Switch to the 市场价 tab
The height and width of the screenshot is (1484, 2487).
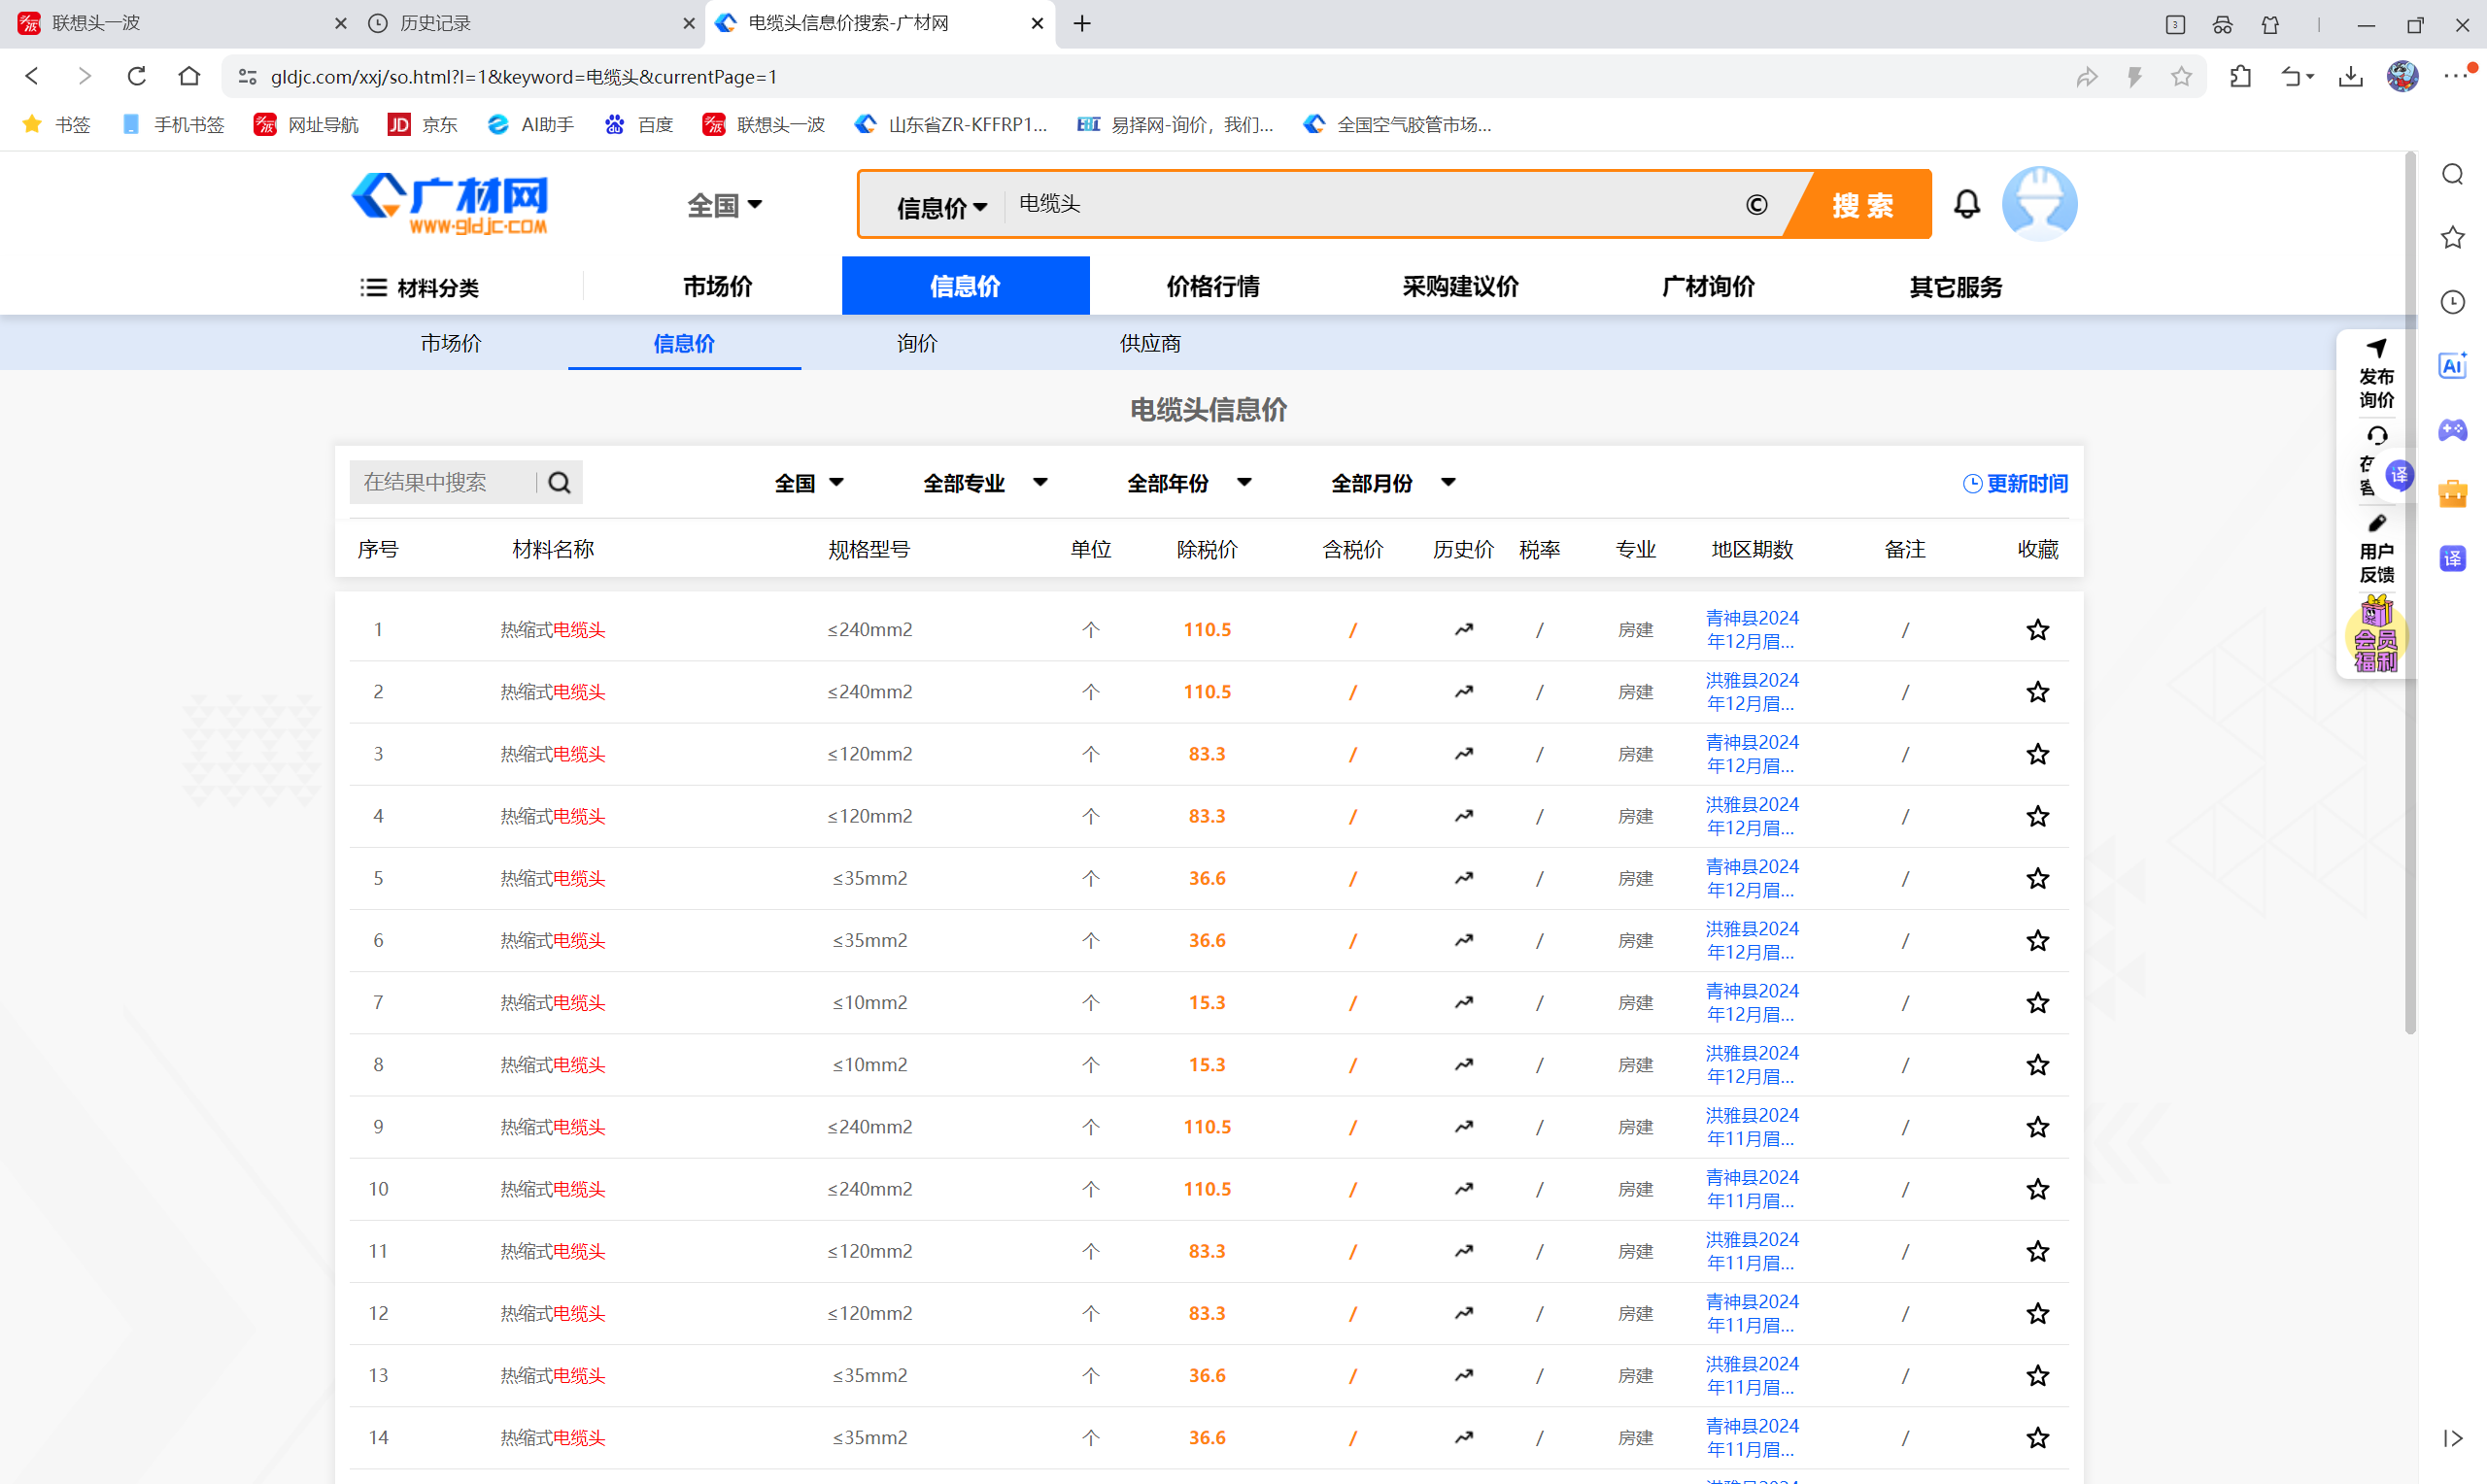(x=450, y=343)
